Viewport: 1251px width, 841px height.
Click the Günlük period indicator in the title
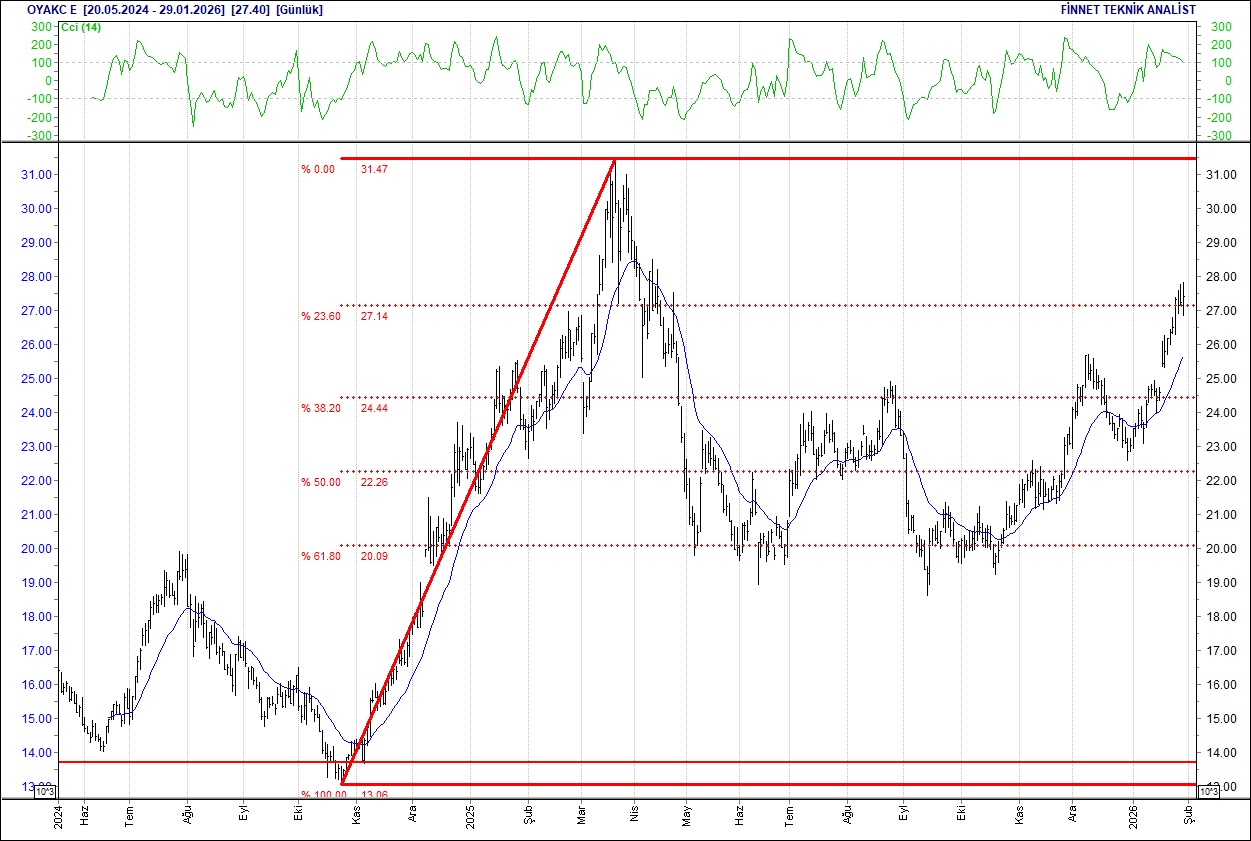coord(296,8)
